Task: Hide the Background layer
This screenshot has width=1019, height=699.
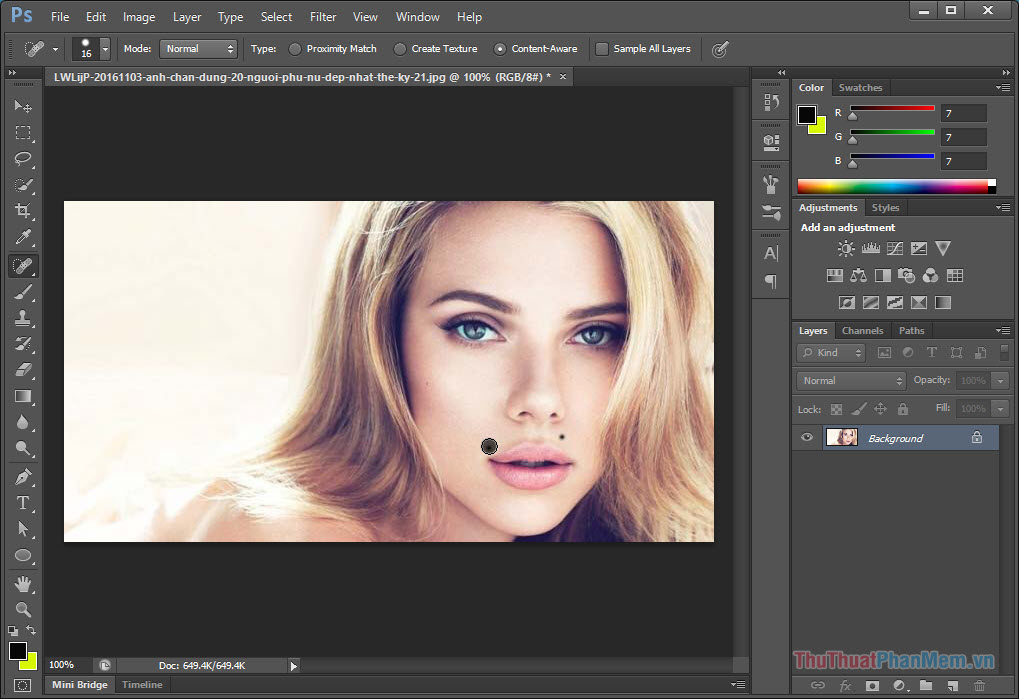Action: (806, 437)
